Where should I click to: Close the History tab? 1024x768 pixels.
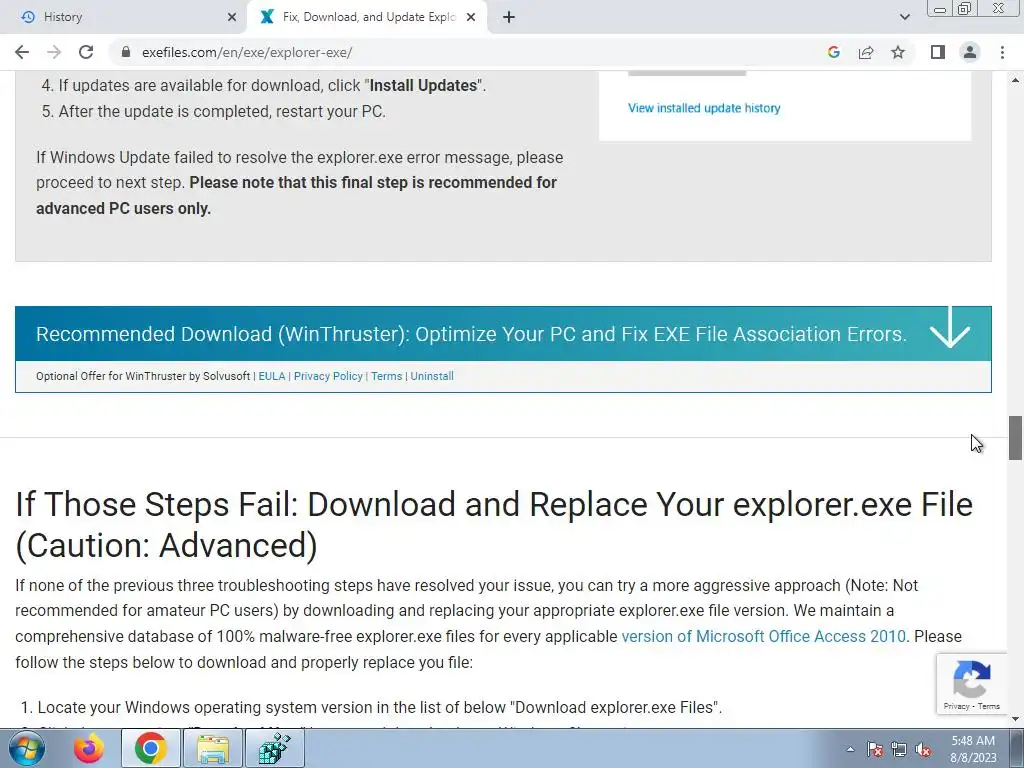(x=232, y=17)
